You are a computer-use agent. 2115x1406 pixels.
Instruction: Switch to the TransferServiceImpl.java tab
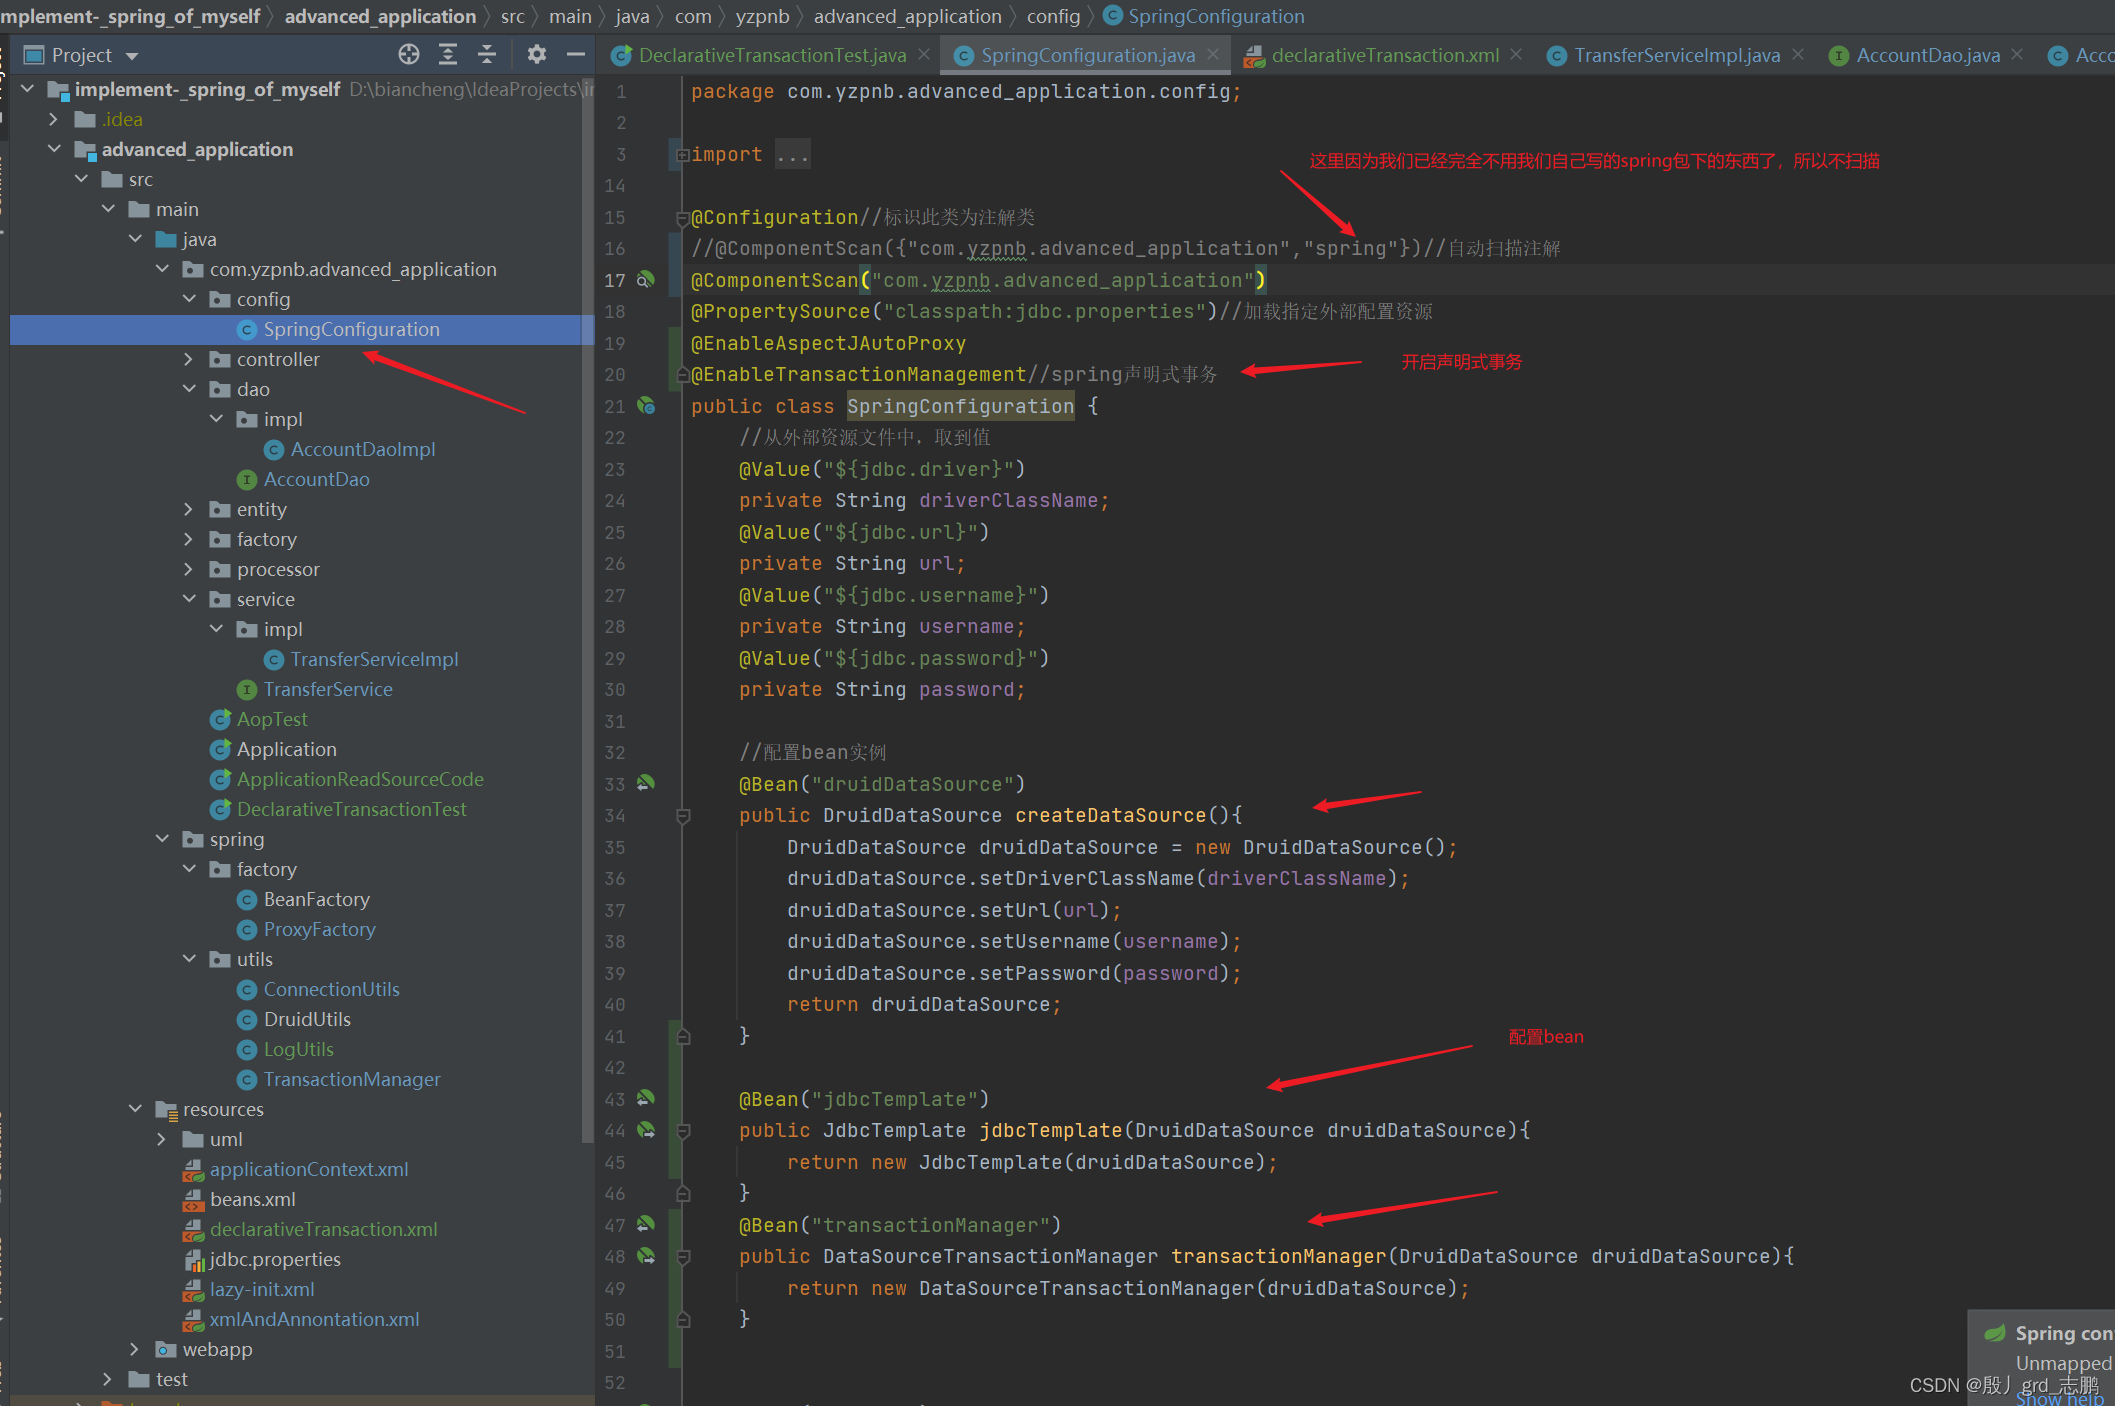(x=1676, y=56)
